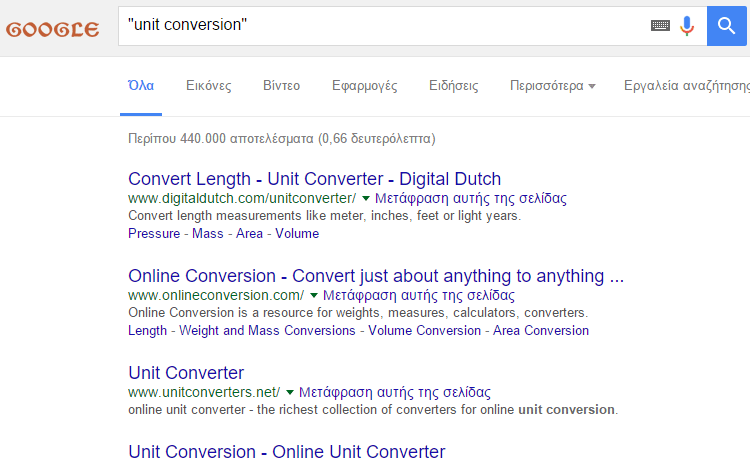Click the snippet "Online Conversion is a resource for weights"
750x459 pixels.
pyautogui.click(x=358, y=313)
